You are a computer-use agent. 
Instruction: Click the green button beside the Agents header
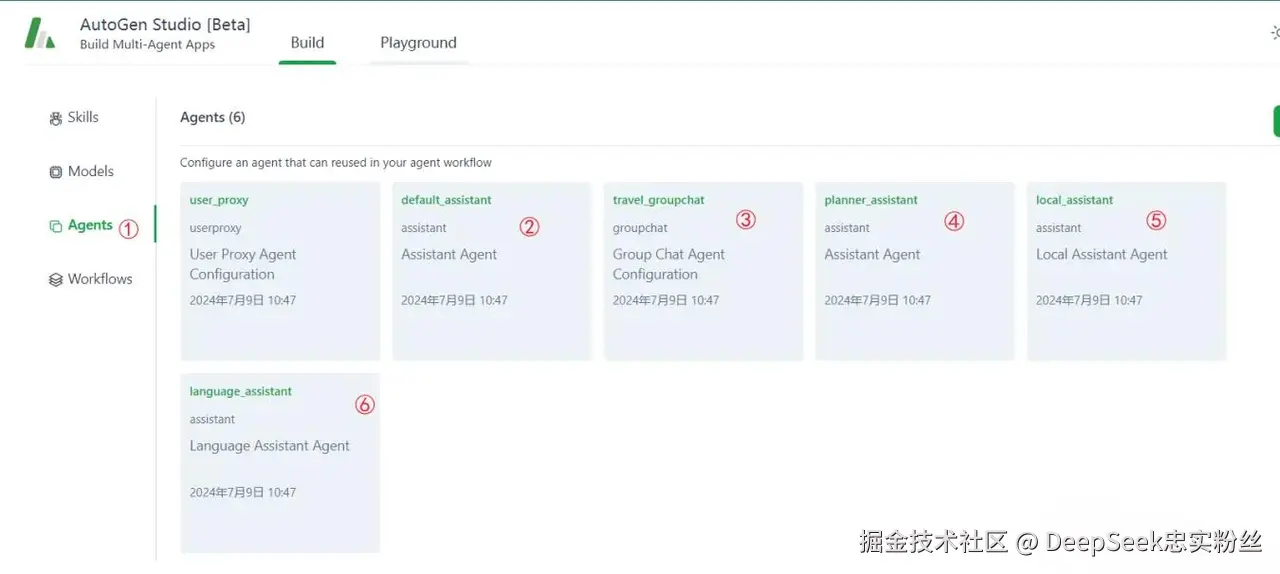(1276, 121)
